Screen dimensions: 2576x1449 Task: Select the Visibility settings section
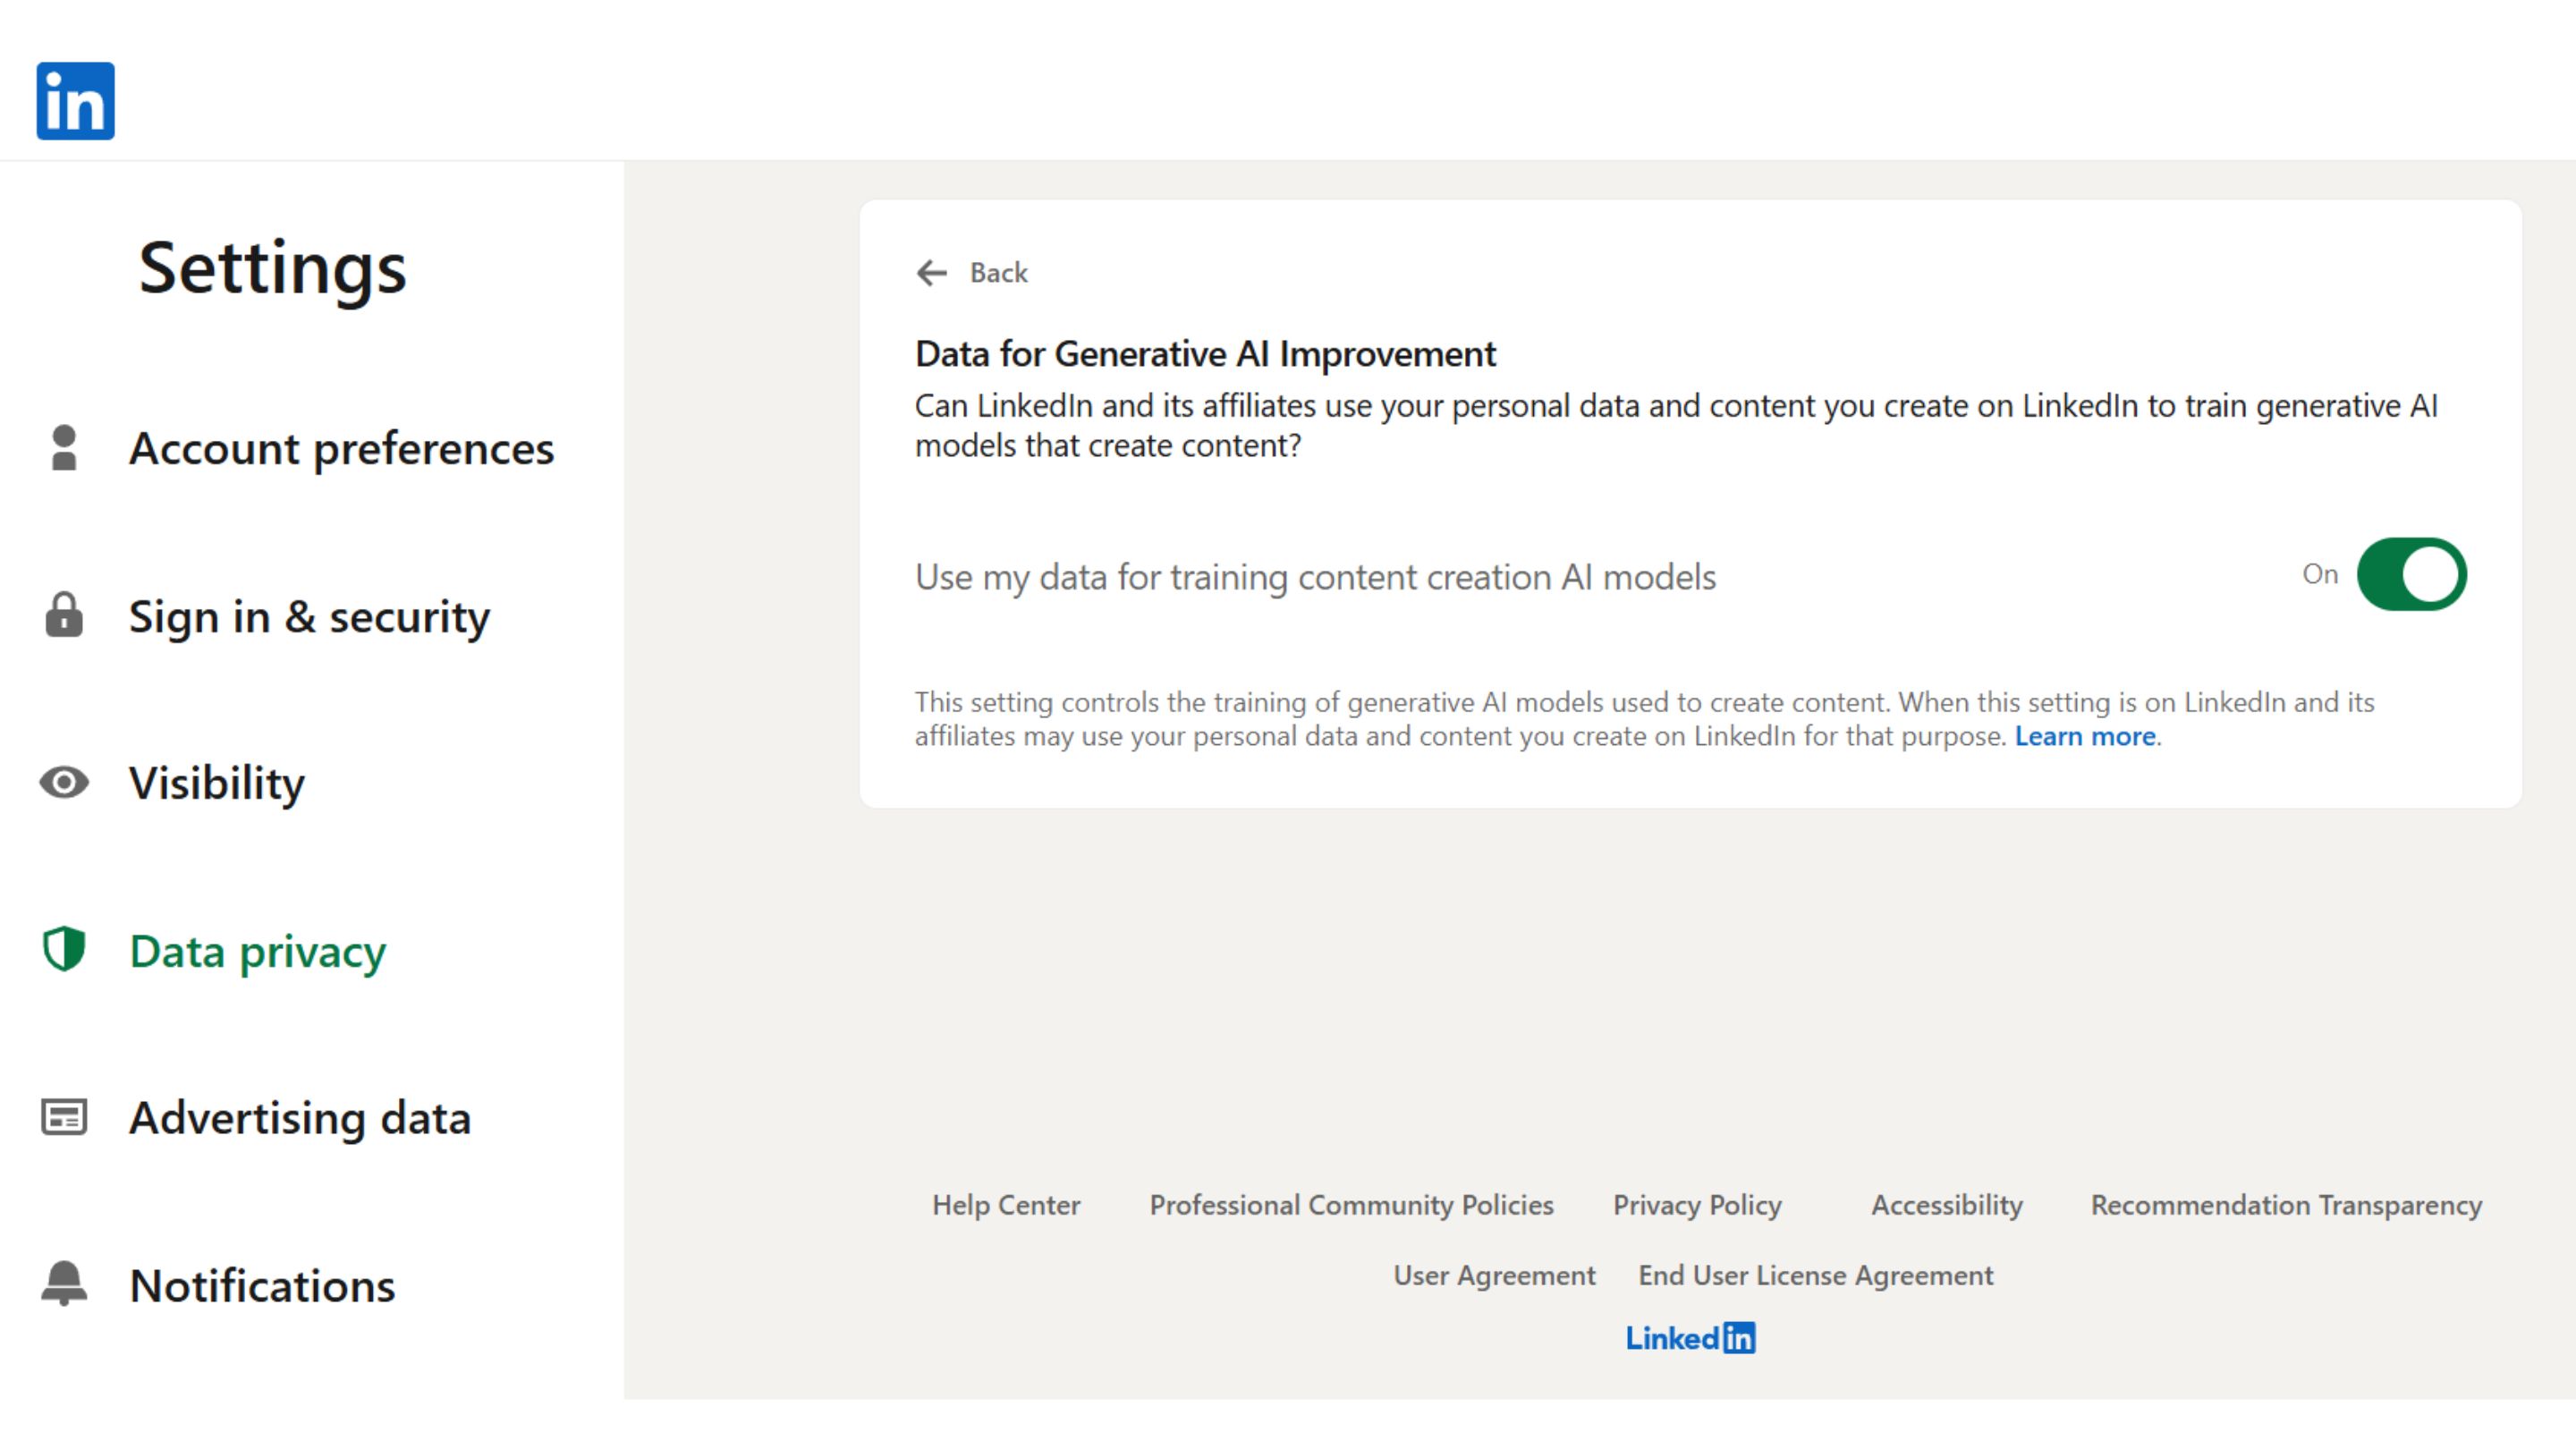click(217, 783)
